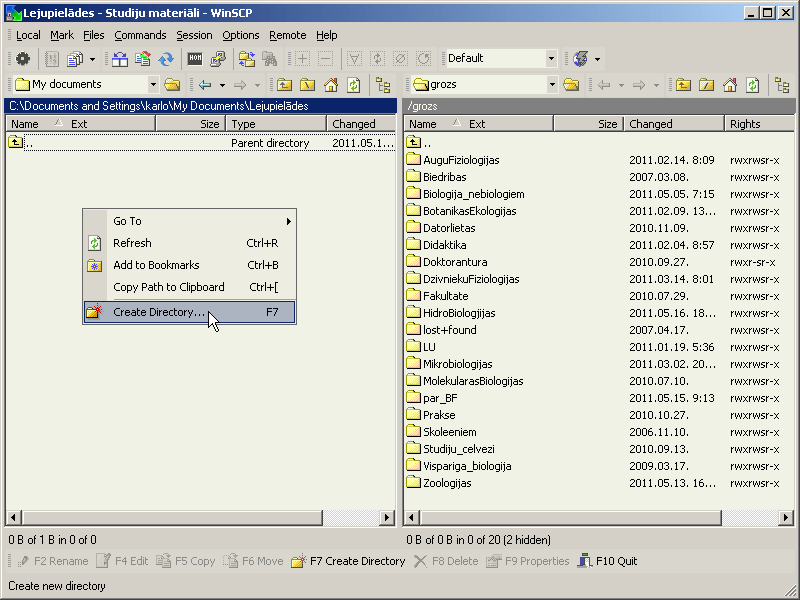Open the Commands menu

pos(140,35)
